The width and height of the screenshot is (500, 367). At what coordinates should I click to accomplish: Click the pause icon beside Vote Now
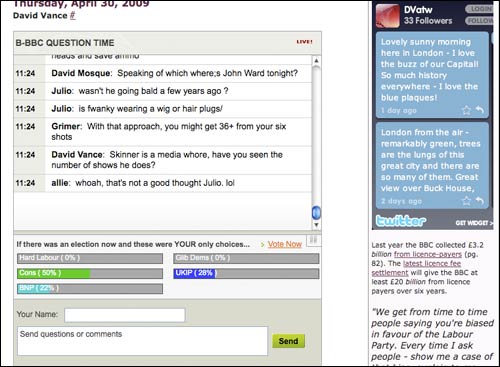(313, 239)
